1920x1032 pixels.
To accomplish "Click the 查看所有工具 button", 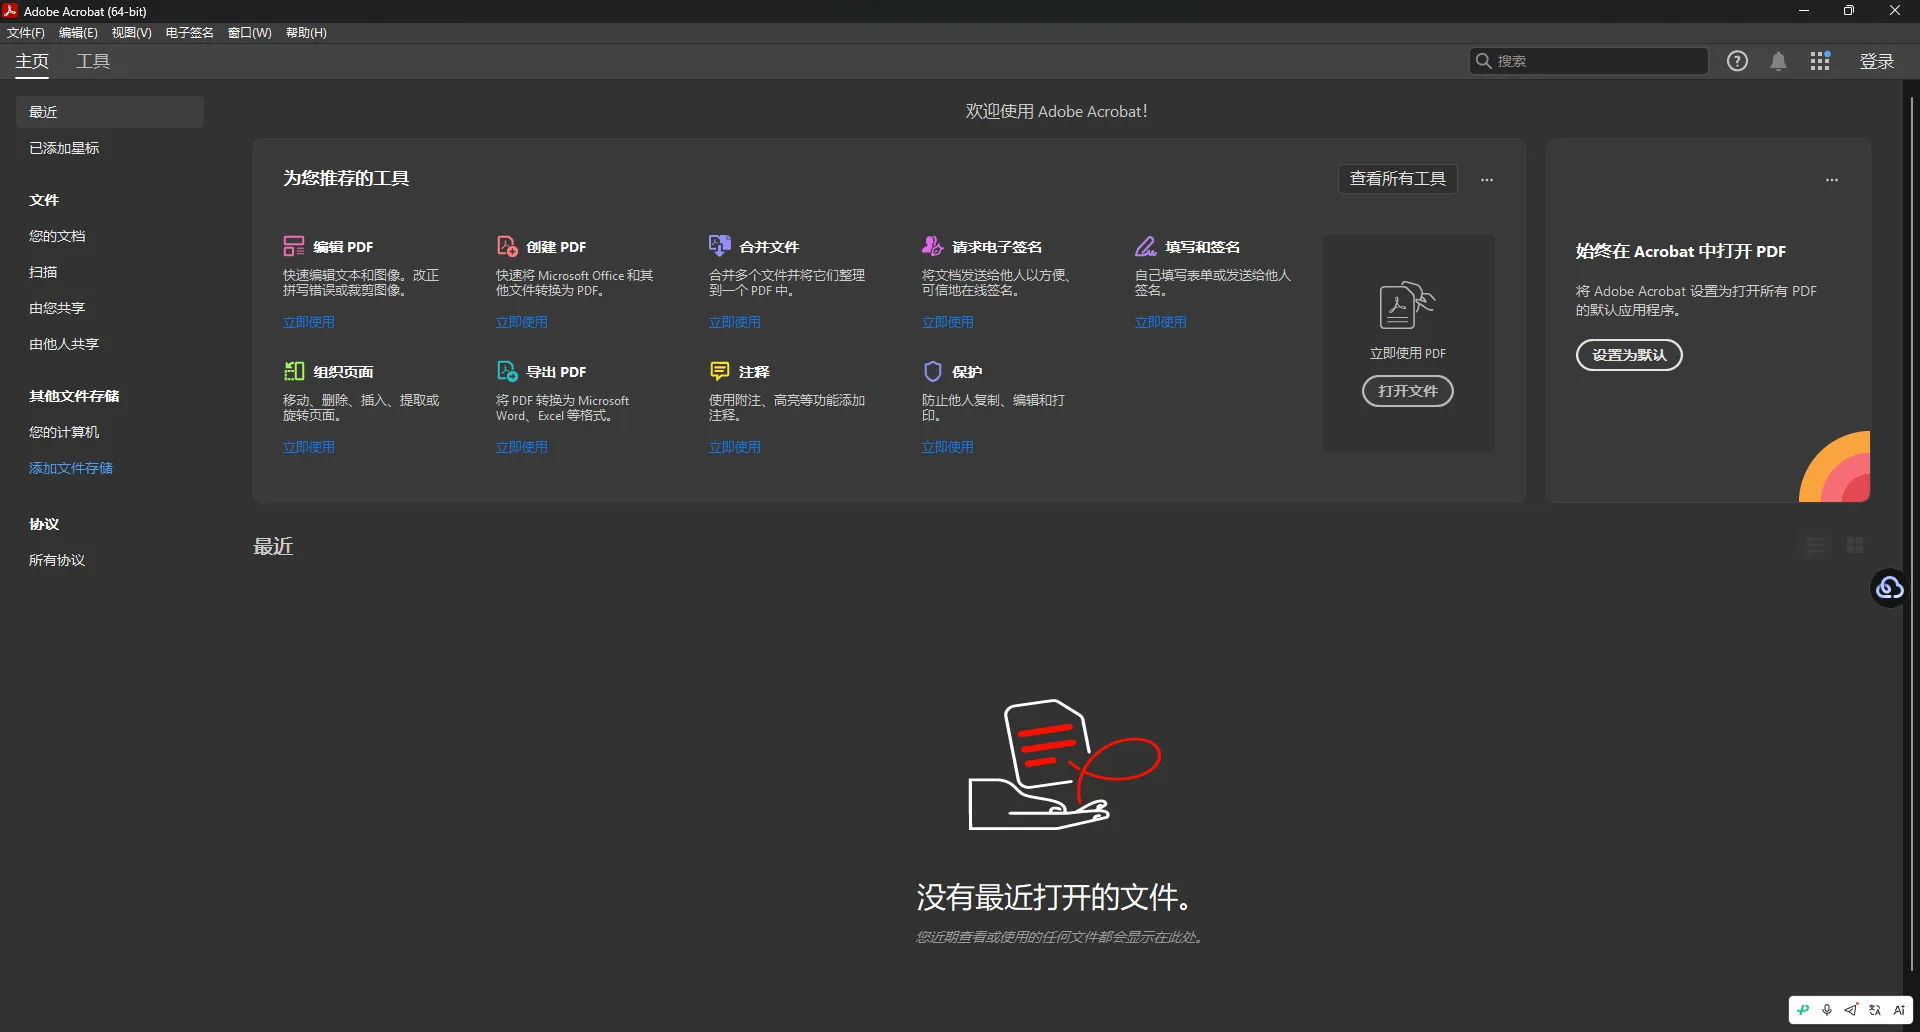I will point(1398,178).
